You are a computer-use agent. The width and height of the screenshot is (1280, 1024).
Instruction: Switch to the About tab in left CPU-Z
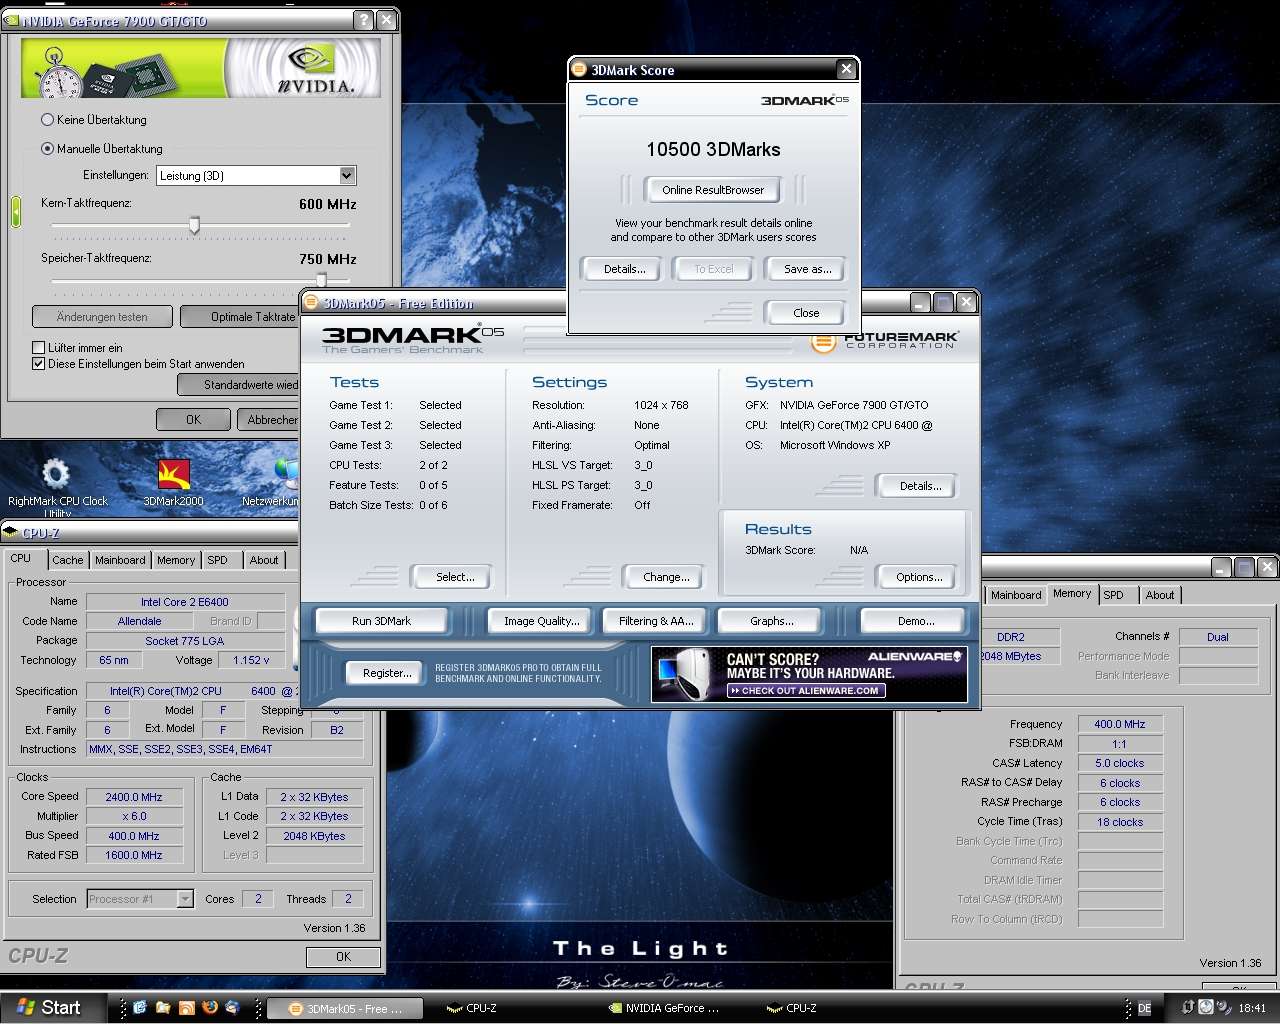coord(264,560)
